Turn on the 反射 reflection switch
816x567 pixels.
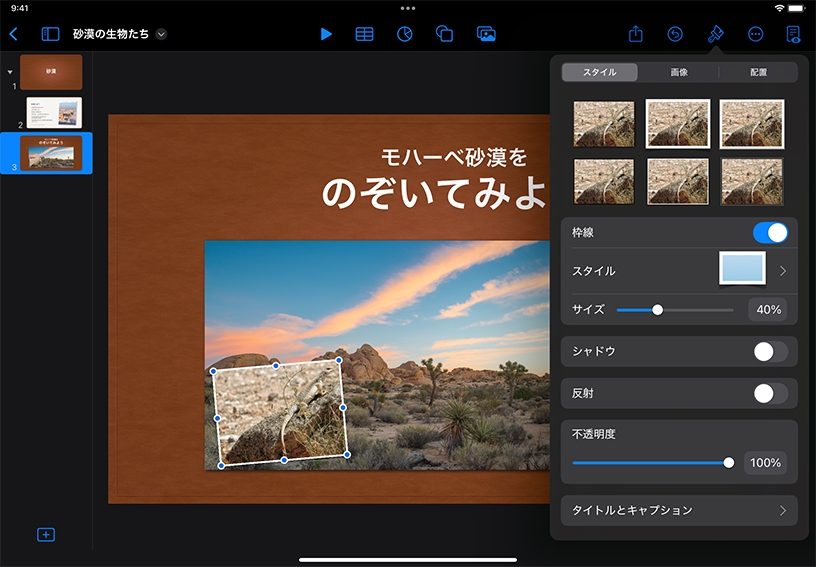770,393
